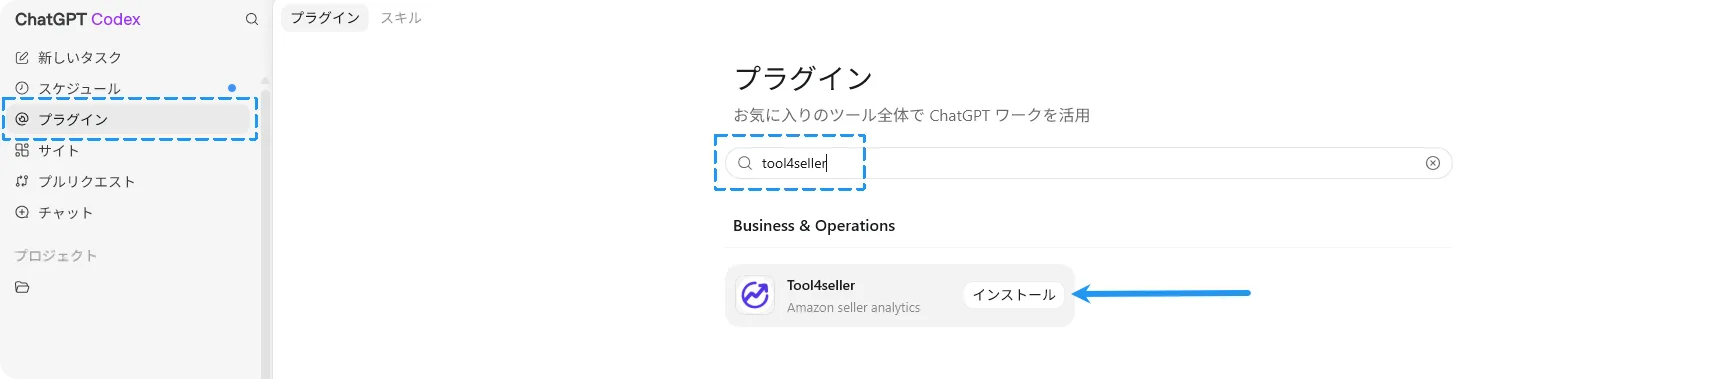Click the folder icon under プロジェクト
The image size is (1717, 379).
(22, 287)
